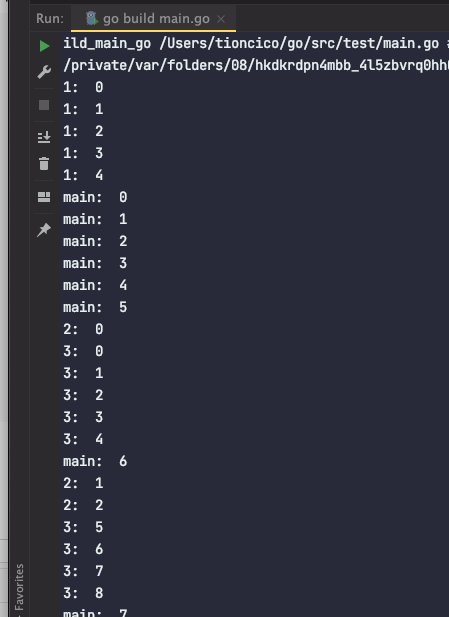
Task: Rerun the program with green play icon
Action: pos(44,46)
